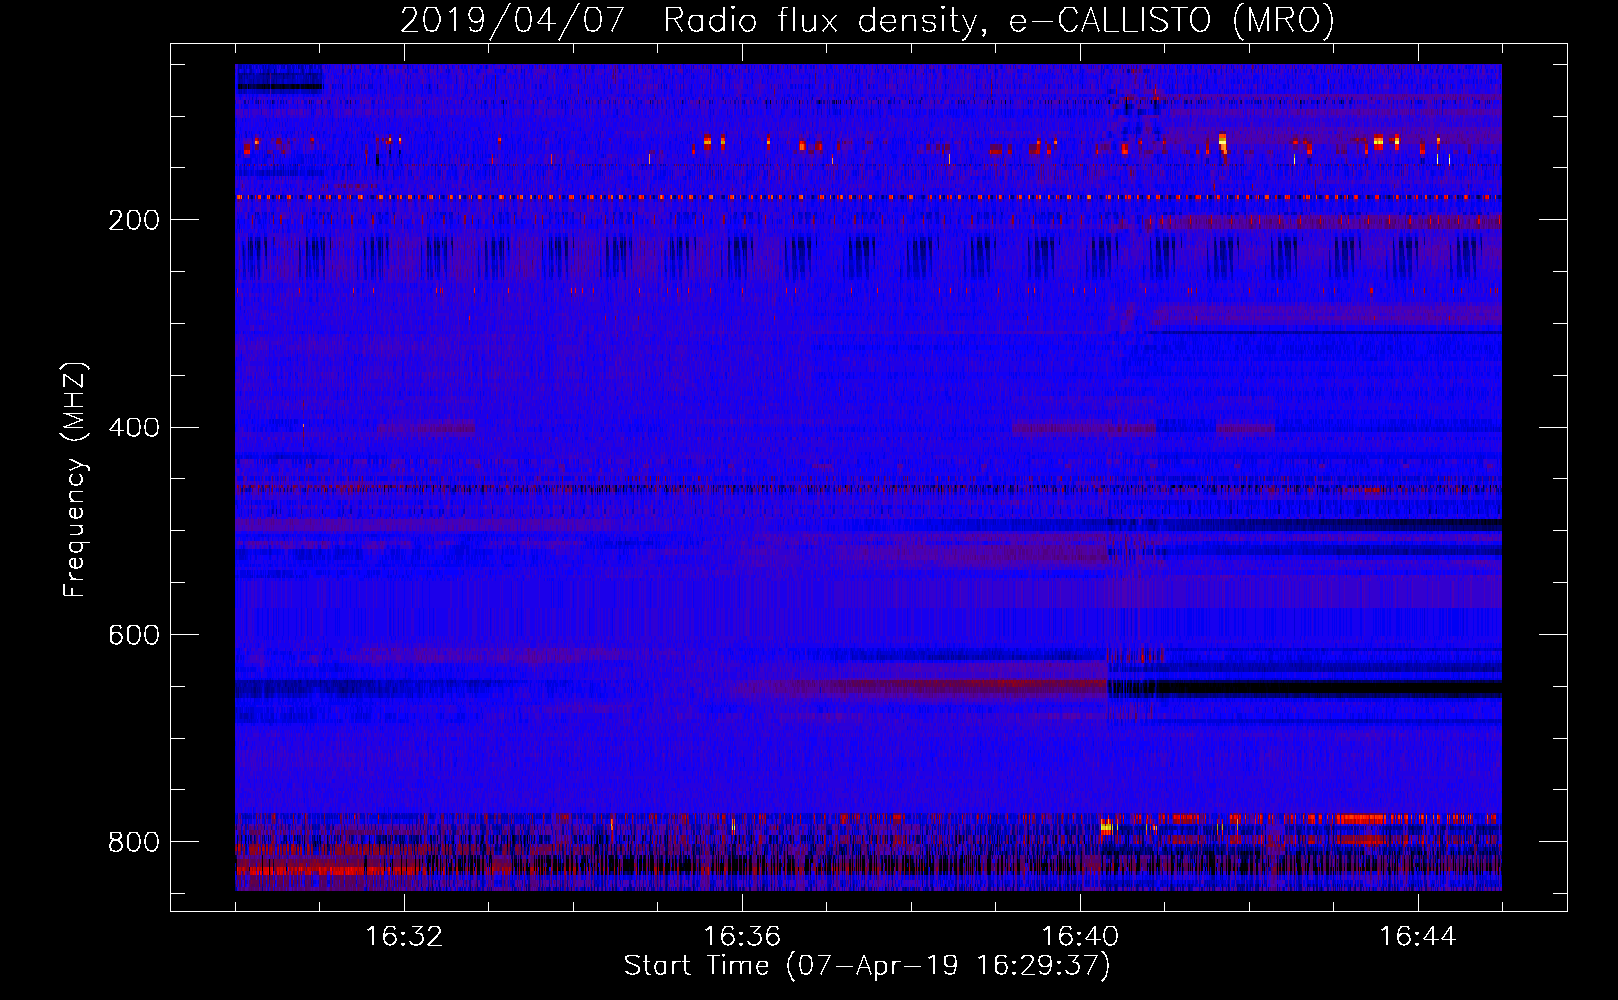Screen dimensions: 1618x1000
Task: Click the 'Frequency (MHZ)' axis label
Action: coord(75,479)
